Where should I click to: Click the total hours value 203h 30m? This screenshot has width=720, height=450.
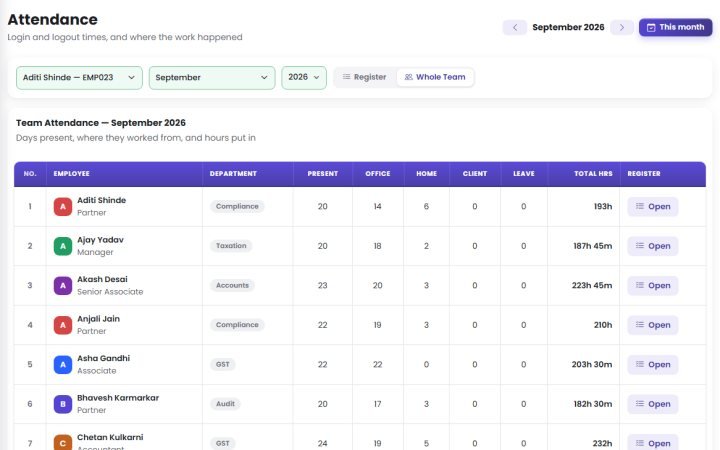pyautogui.click(x=592, y=365)
